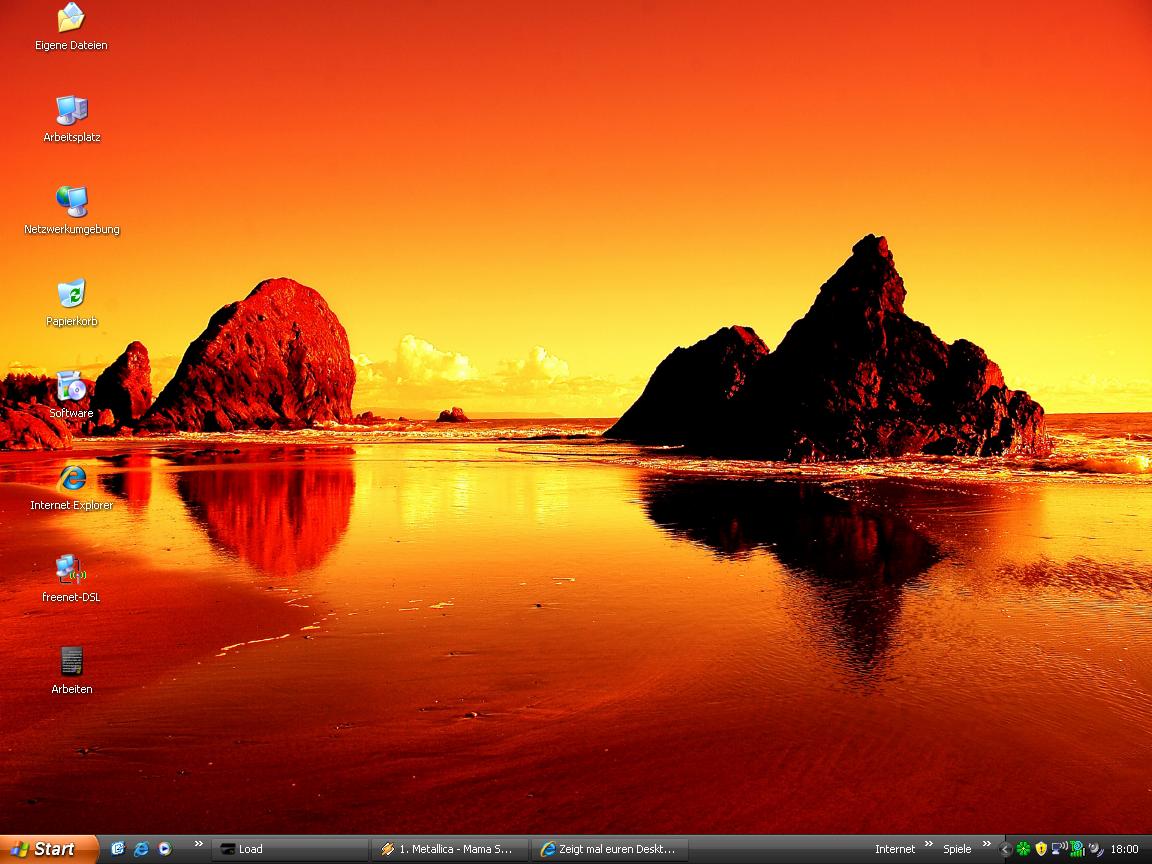
Task: Select the Arbeiten desktop icon
Action: click(x=71, y=670)
